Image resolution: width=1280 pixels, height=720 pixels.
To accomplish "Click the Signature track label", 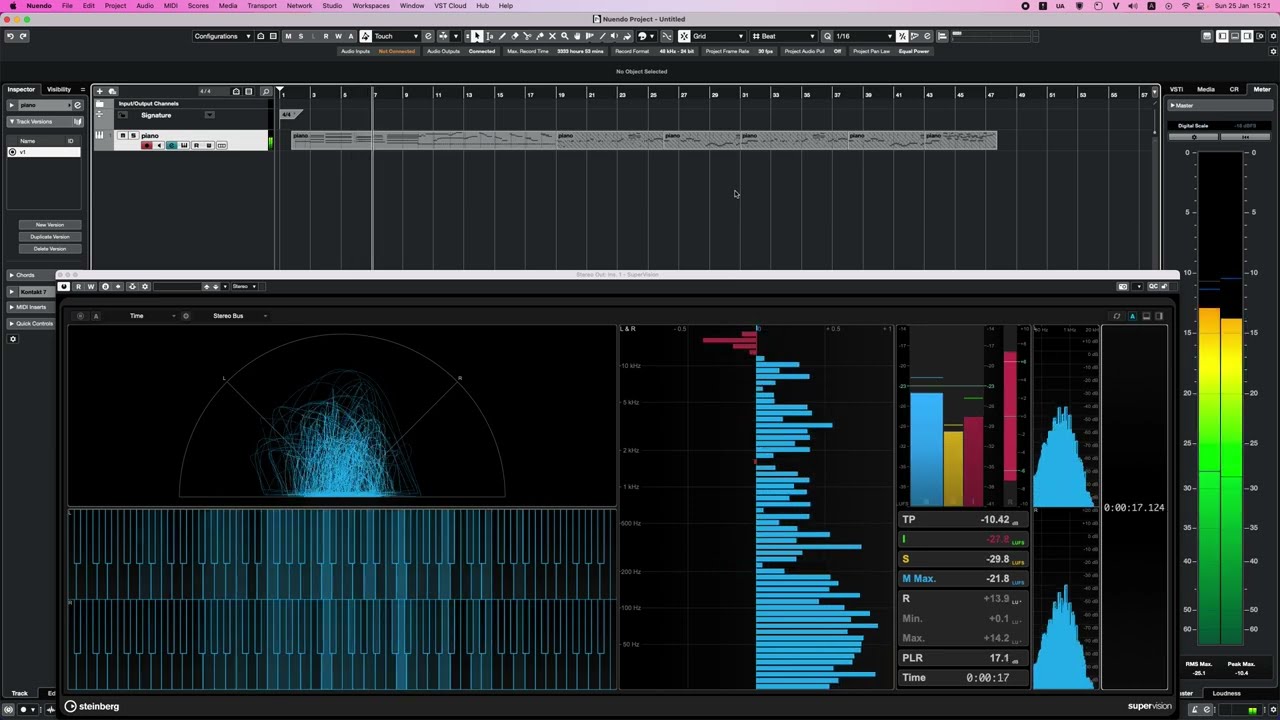I will [156, 115].
